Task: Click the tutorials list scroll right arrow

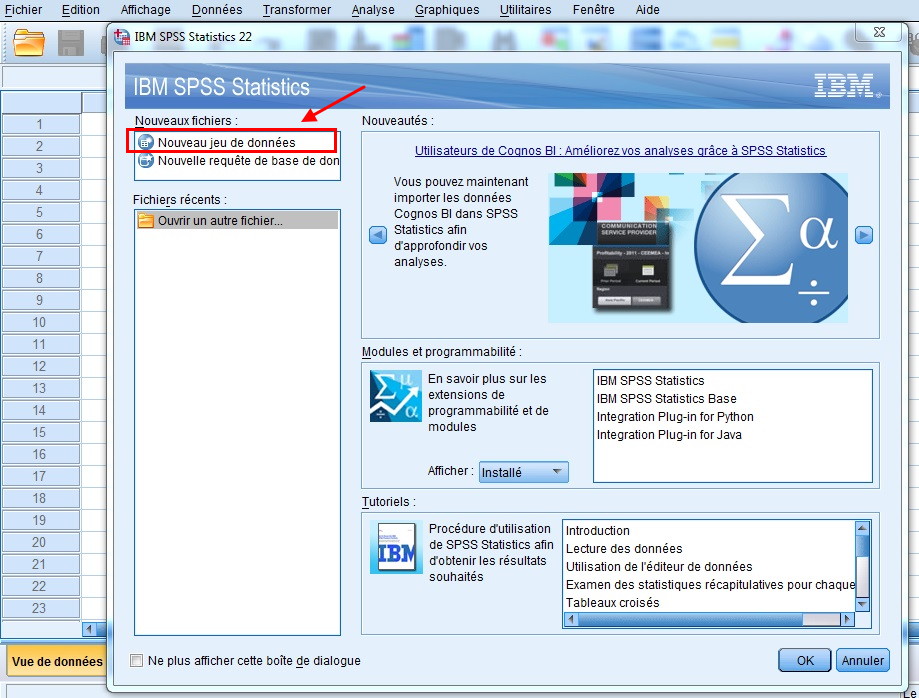Action: 847,619
